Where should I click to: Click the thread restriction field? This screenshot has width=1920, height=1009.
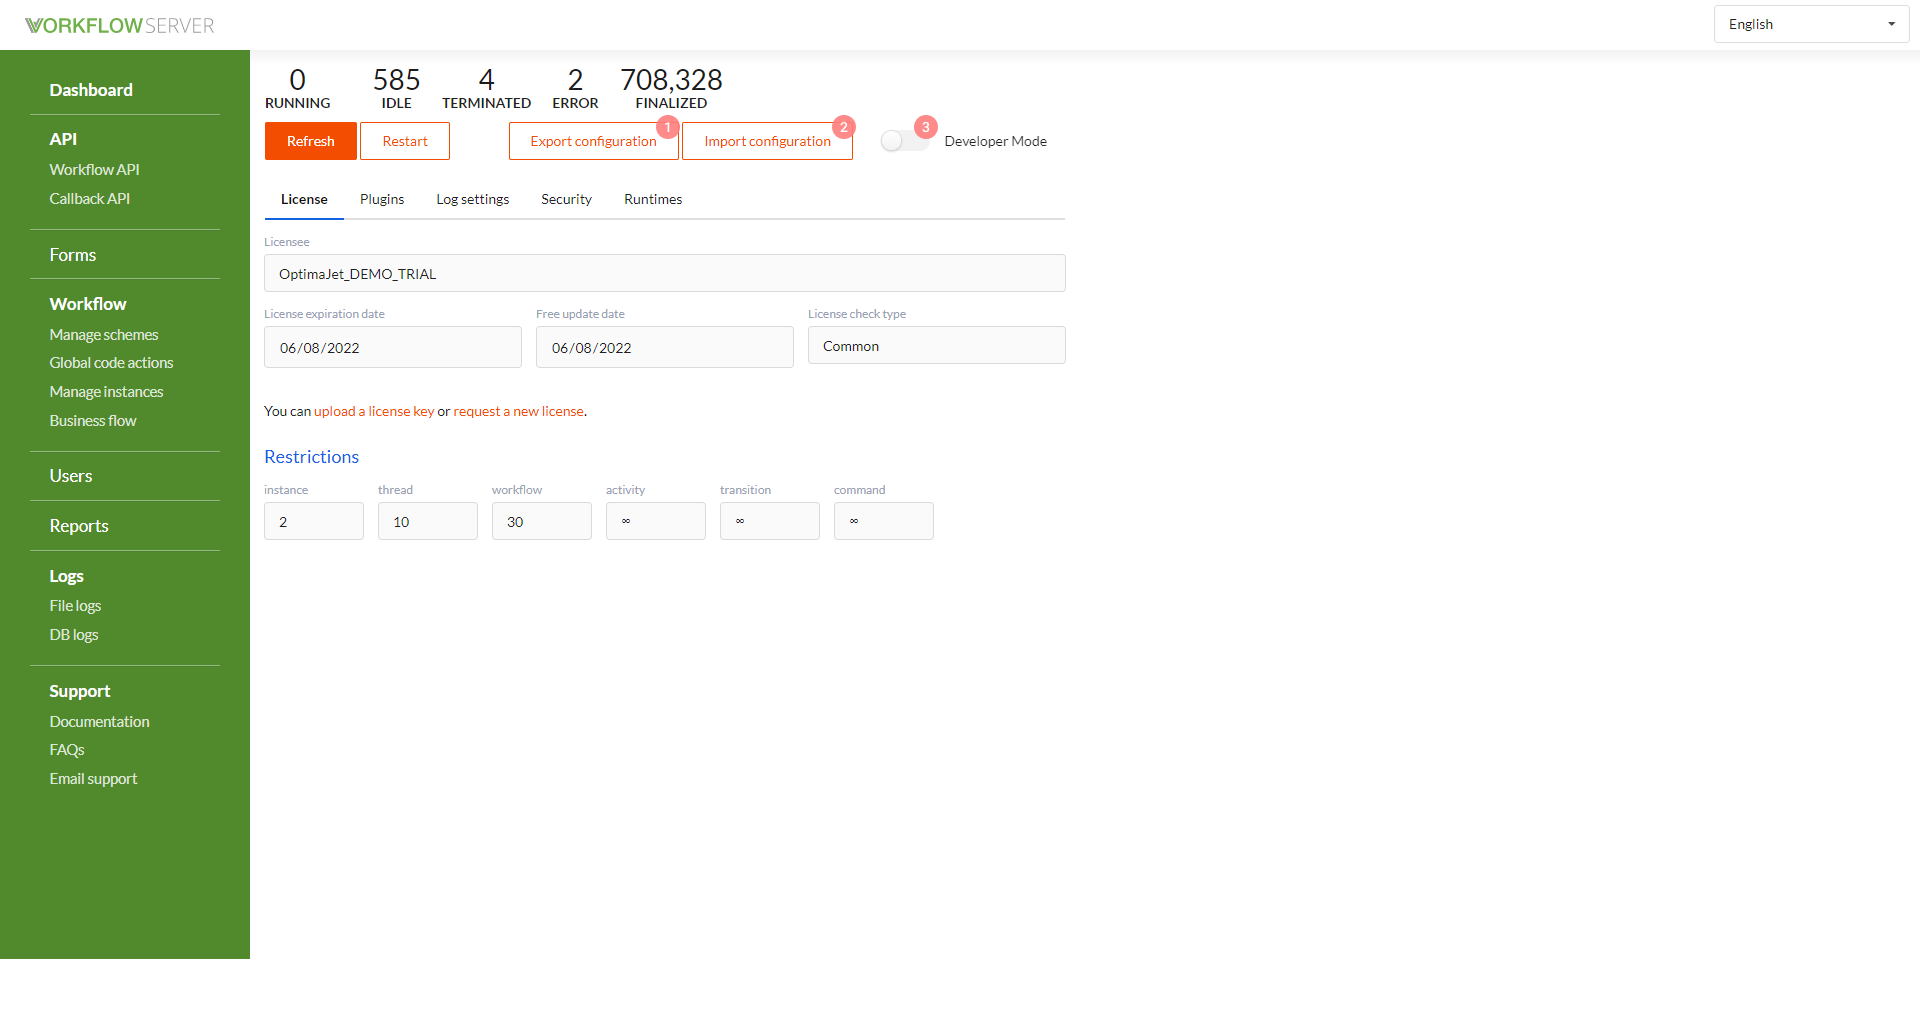(x=428, y=521)
